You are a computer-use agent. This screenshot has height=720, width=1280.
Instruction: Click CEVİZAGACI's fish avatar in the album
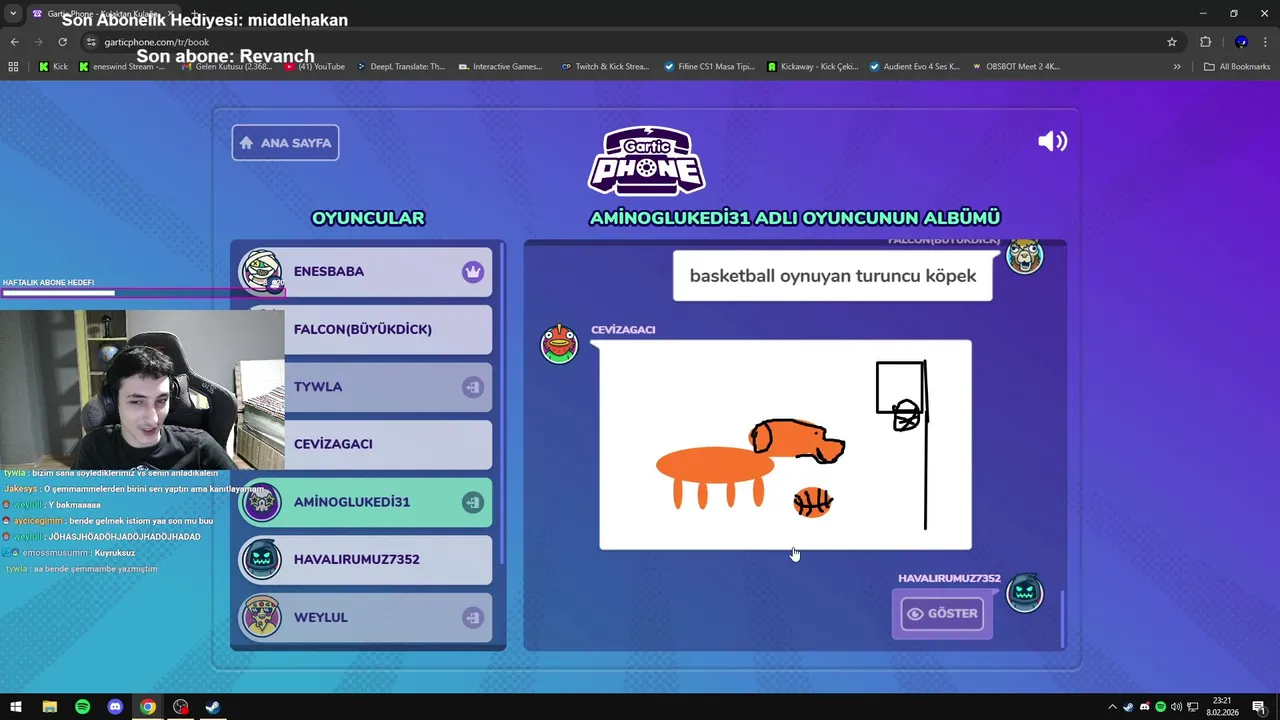click(x=559, y=344)
